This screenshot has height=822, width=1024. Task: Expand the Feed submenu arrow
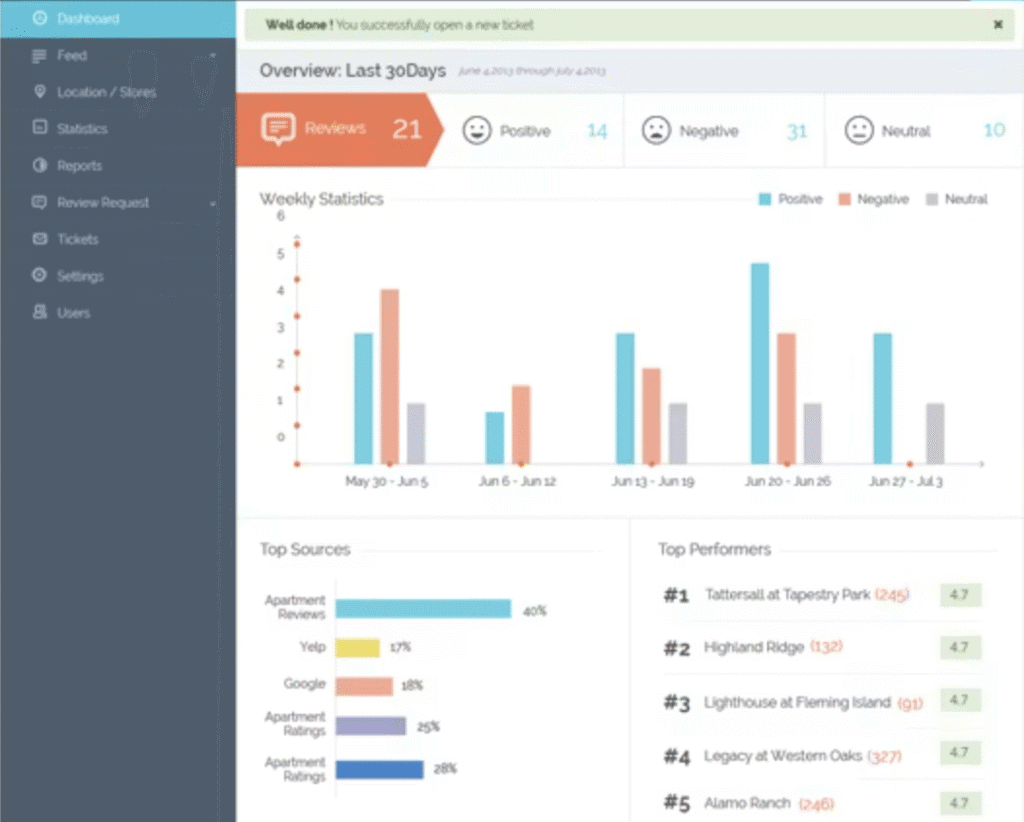coord(213,56)
